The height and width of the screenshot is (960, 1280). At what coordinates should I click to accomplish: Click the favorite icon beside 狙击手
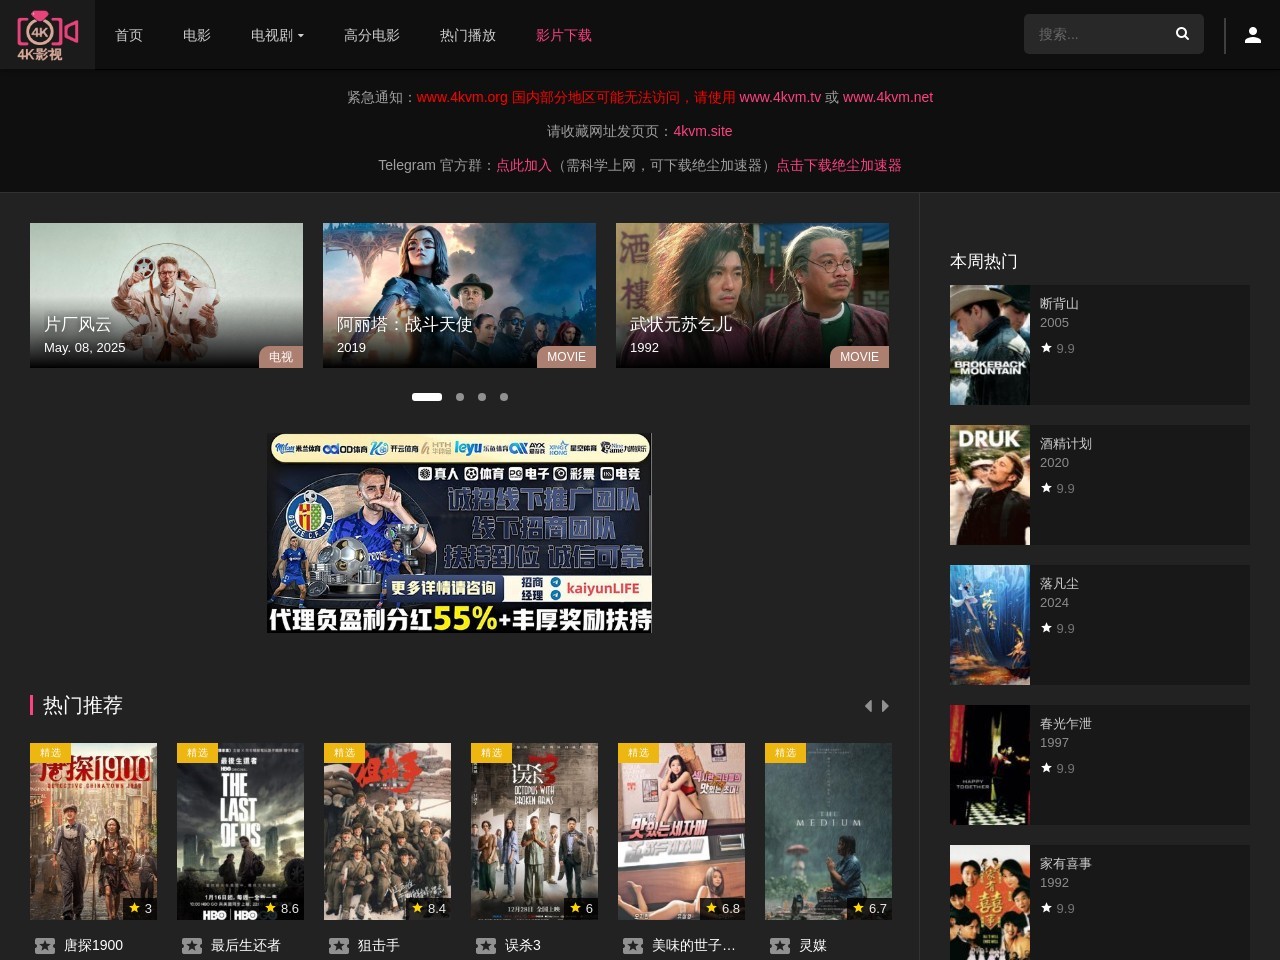pos(339,946)
